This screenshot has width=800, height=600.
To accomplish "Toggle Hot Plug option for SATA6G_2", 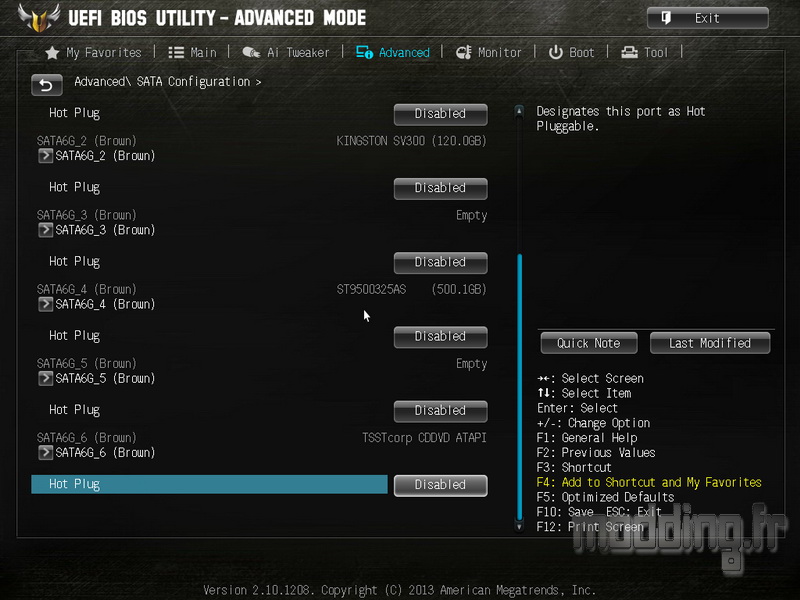I will 440,188.
